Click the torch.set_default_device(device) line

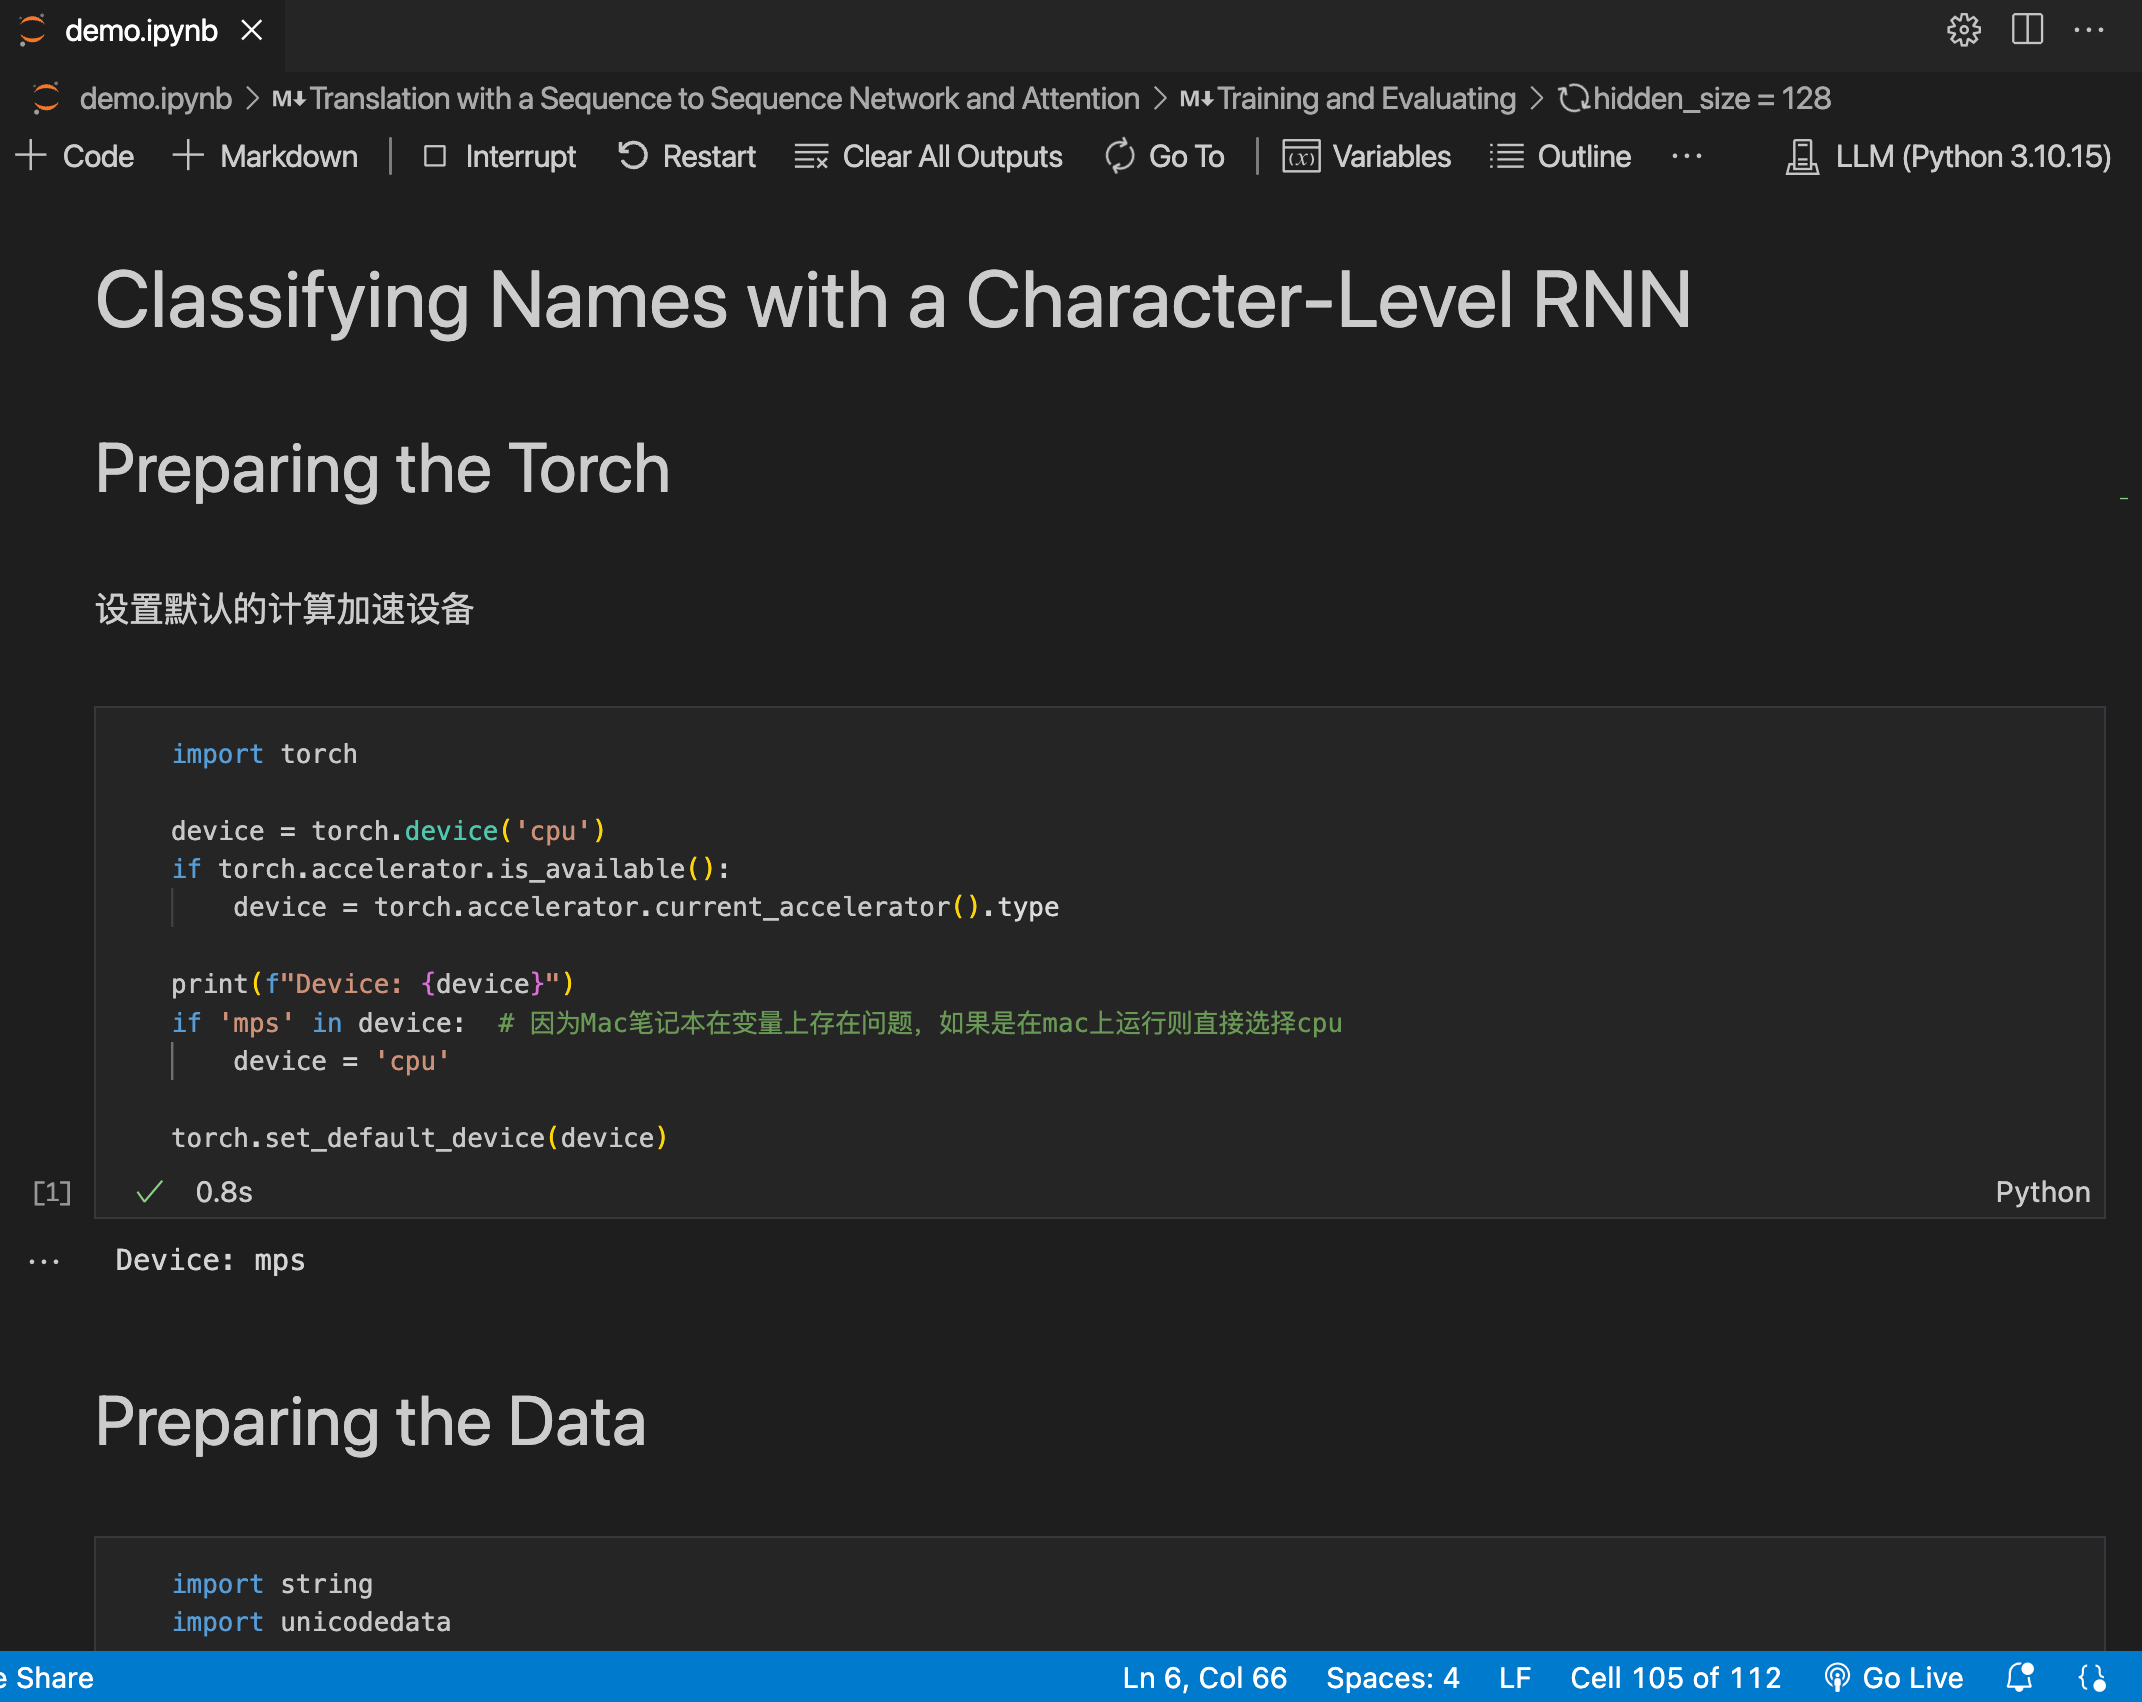[x=419, y=1138]
